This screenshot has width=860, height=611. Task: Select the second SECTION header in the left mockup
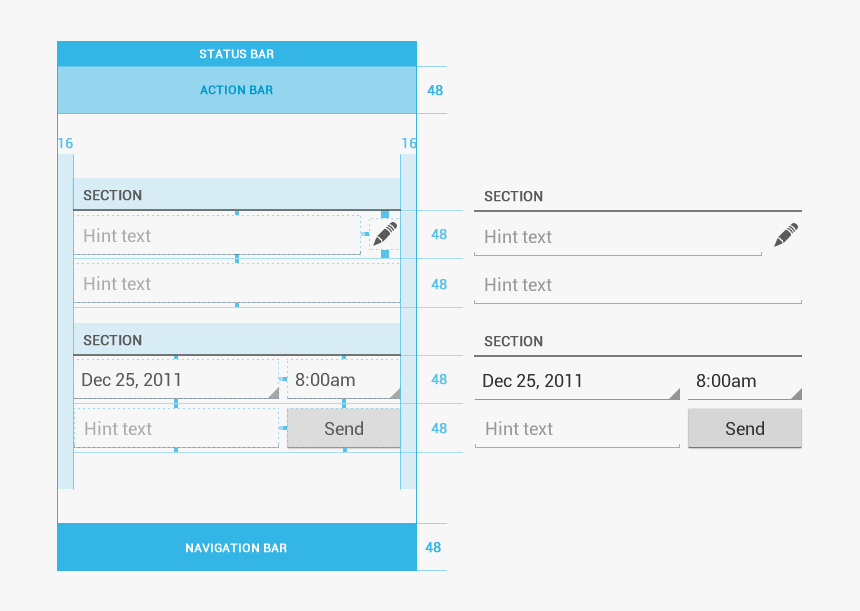pos(236,340)
